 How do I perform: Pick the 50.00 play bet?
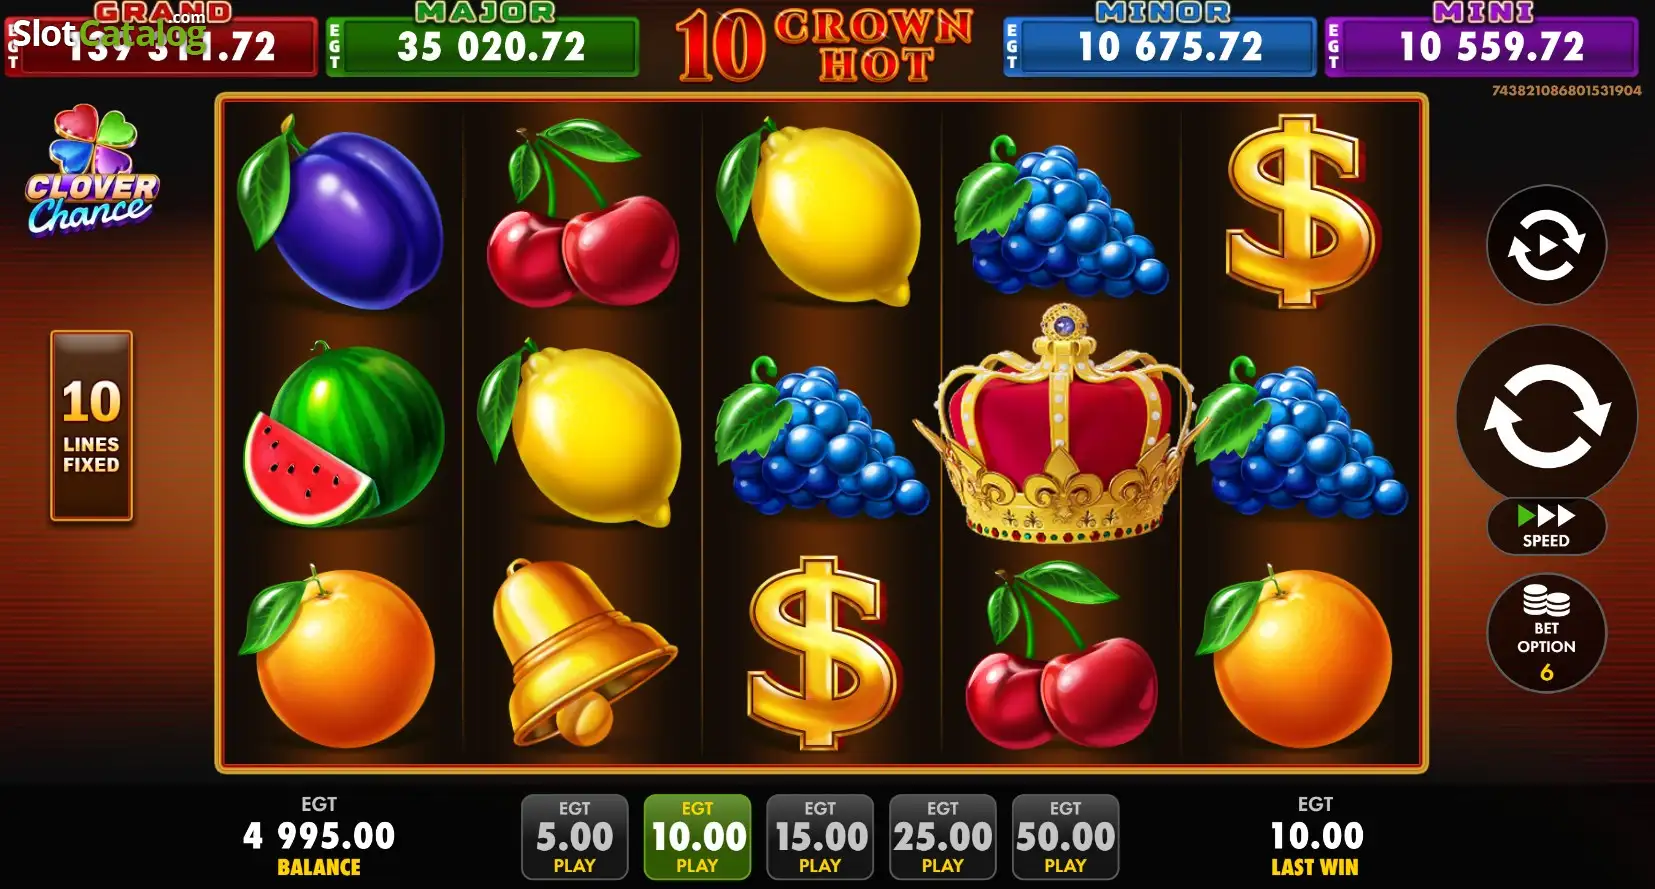[x=1065, y=837]
